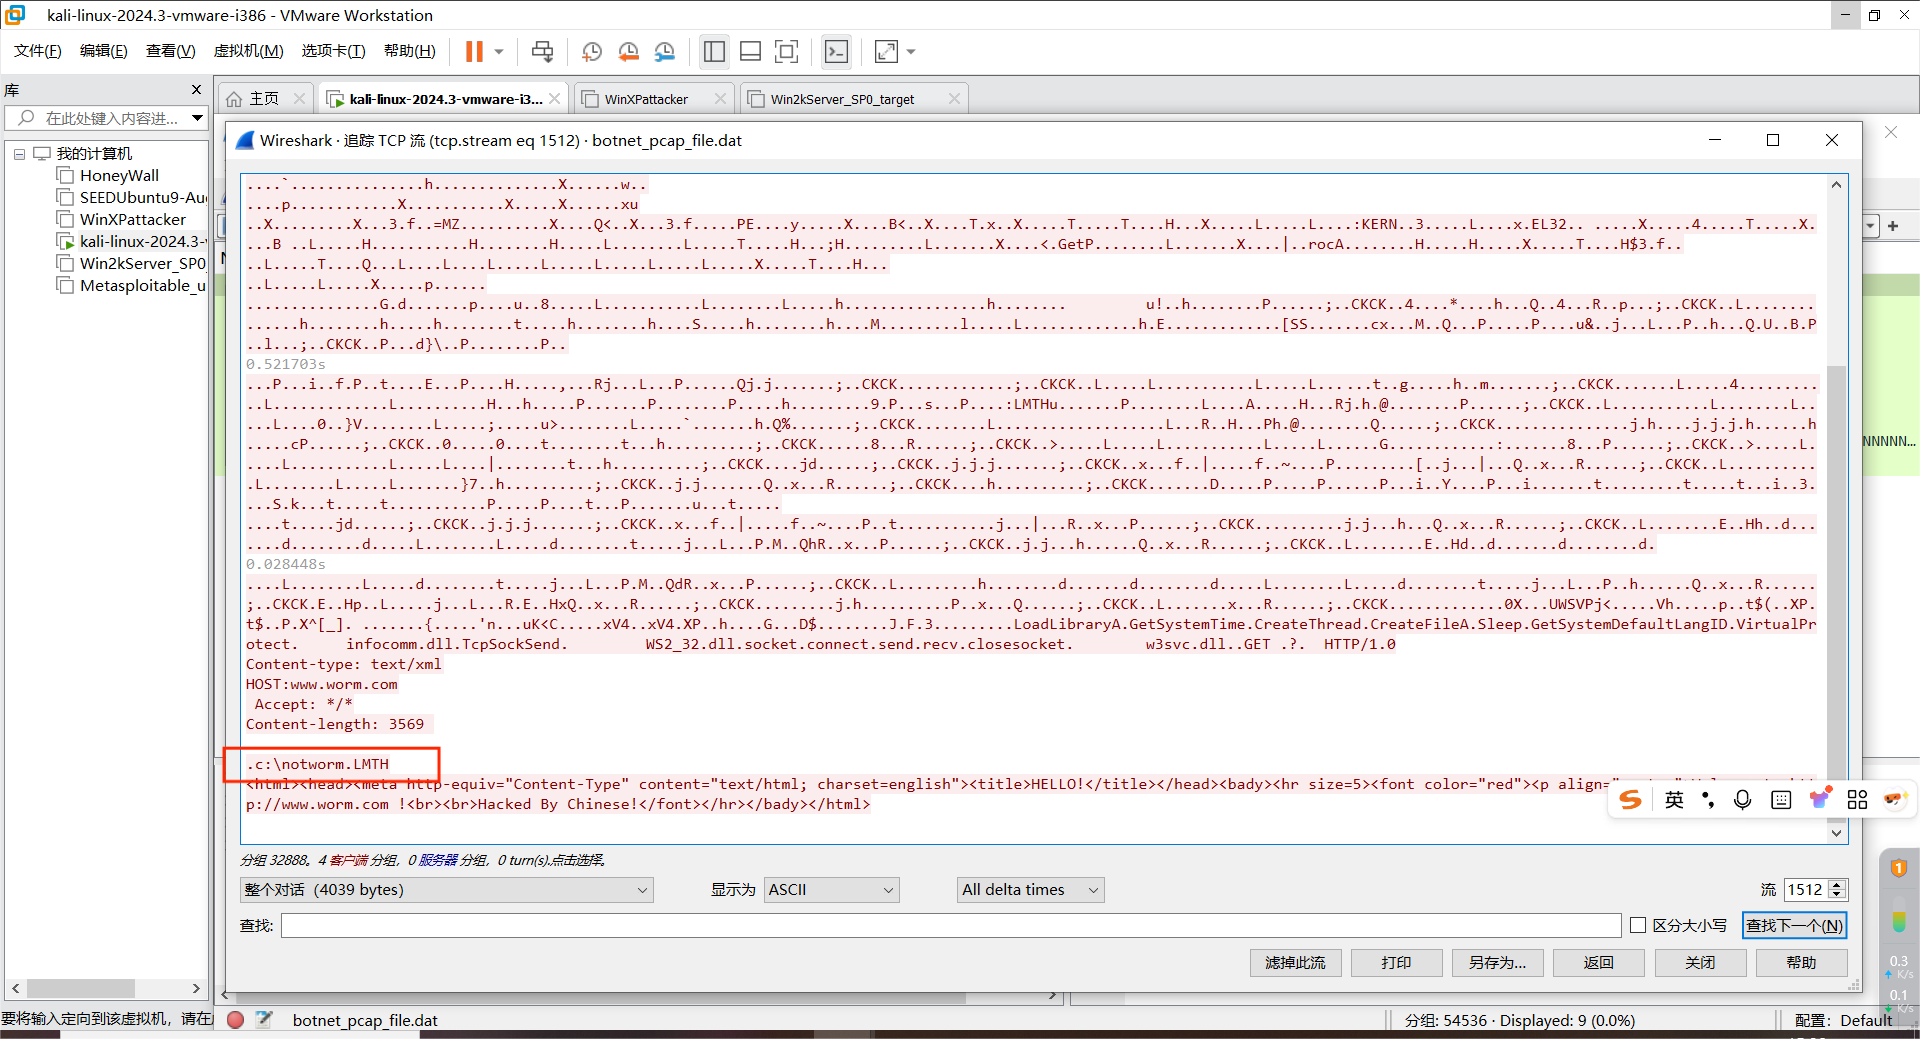Click the library search input field
1920x1039 pixels.
[x=98, y=118]
